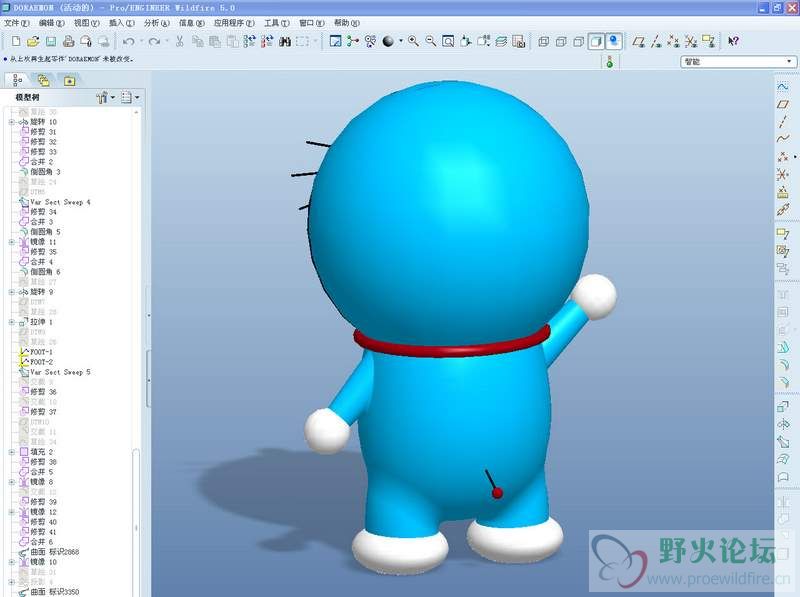This screenshot has width=800, height=597.
Task: Open the 分析 menu
Action: 156,23
